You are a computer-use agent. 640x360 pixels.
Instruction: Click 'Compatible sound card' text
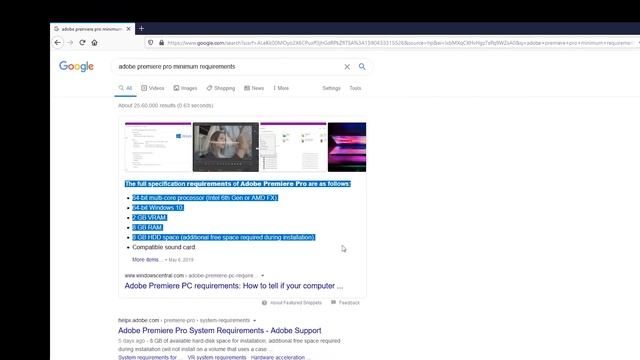point(164,247)
